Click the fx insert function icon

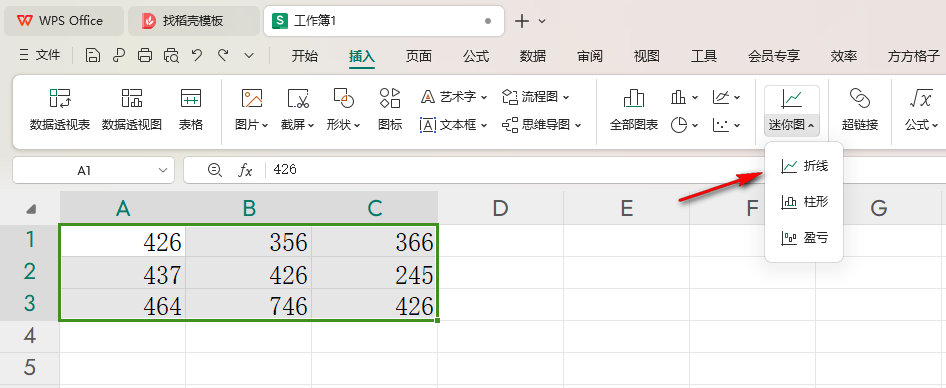tap(245, 170)
